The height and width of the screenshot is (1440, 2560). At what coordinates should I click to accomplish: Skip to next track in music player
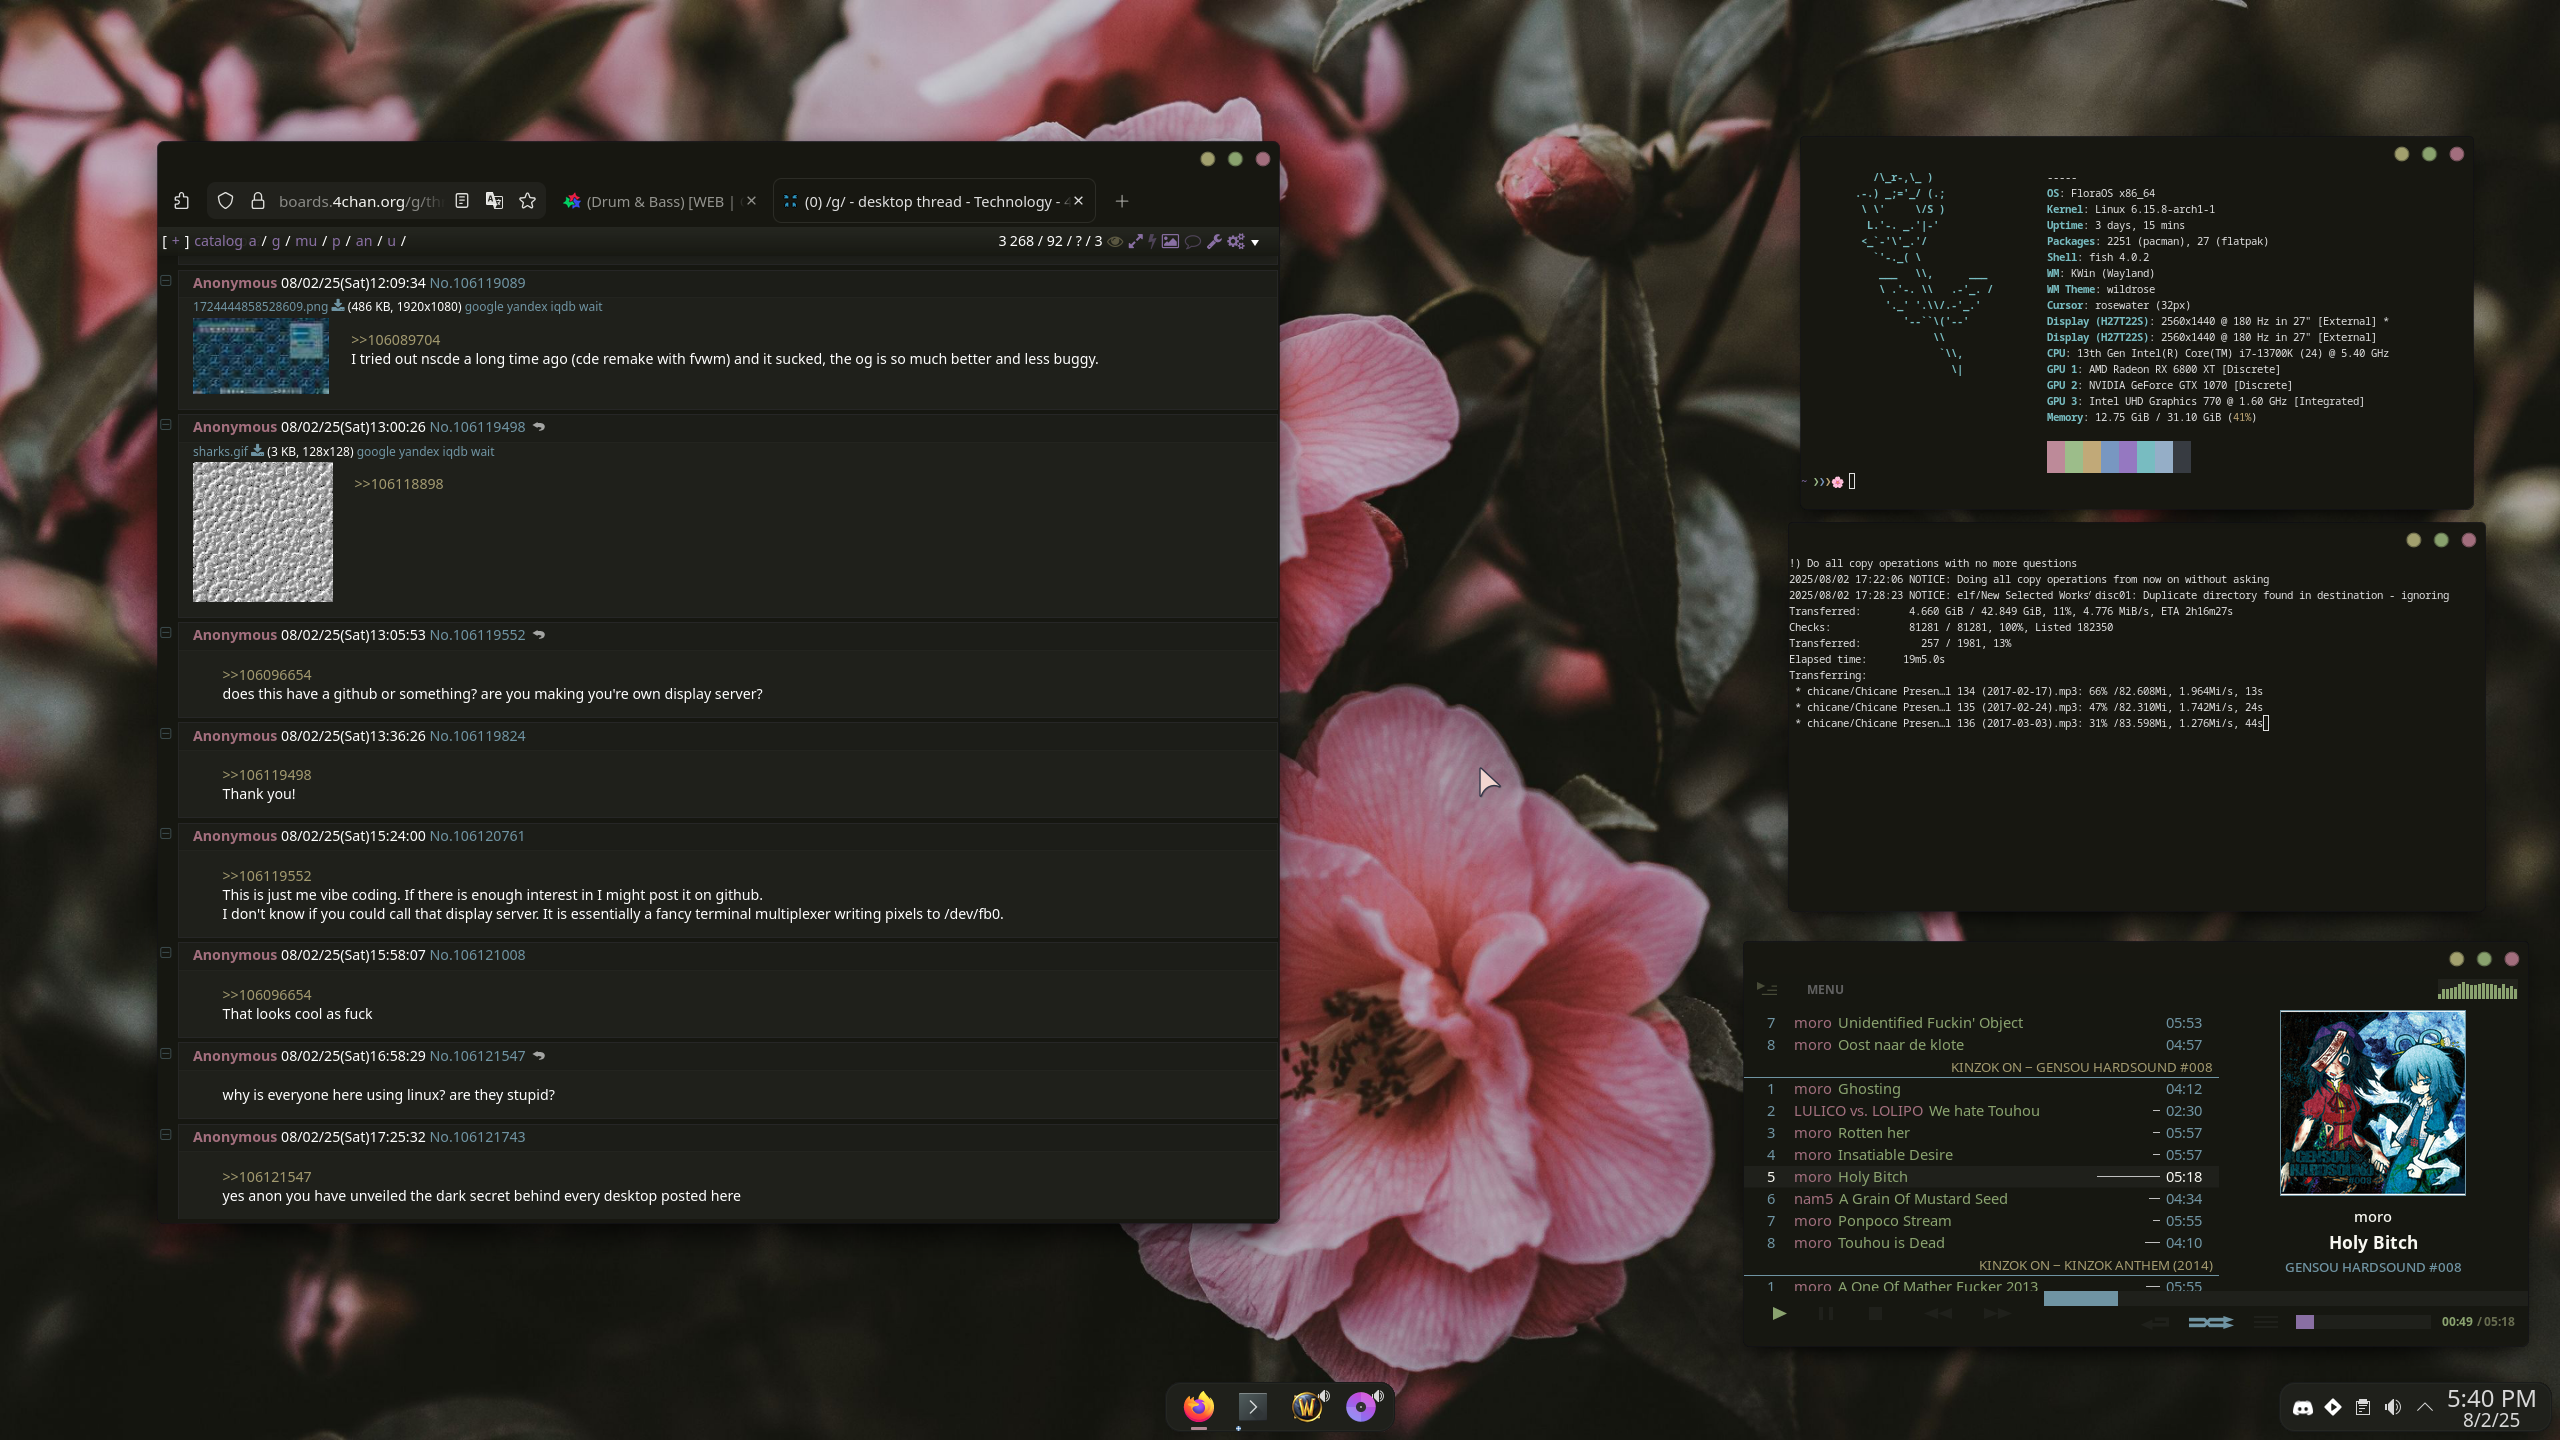pos(1996,1314)
